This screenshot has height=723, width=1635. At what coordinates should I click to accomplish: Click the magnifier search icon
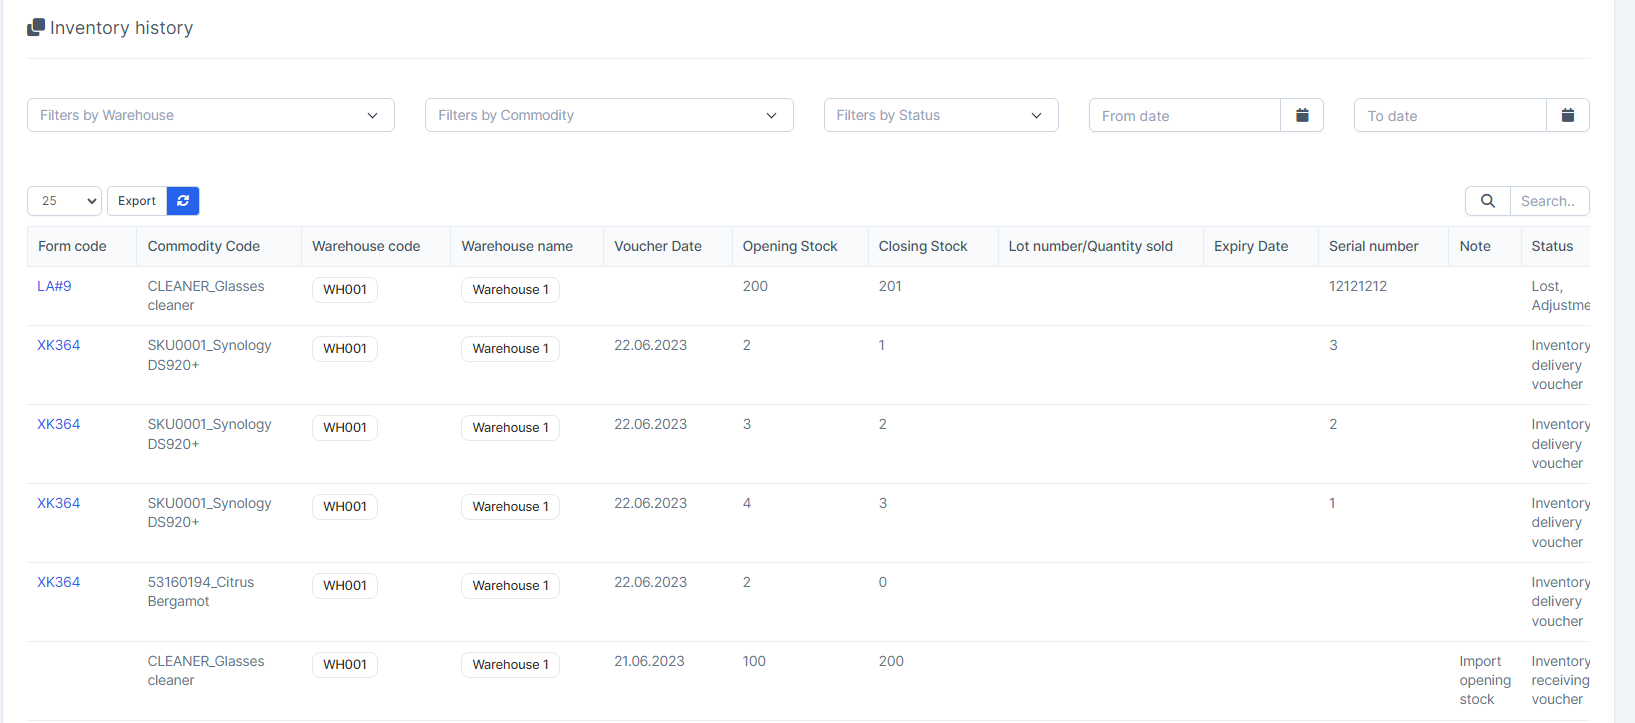(1487, 201)
